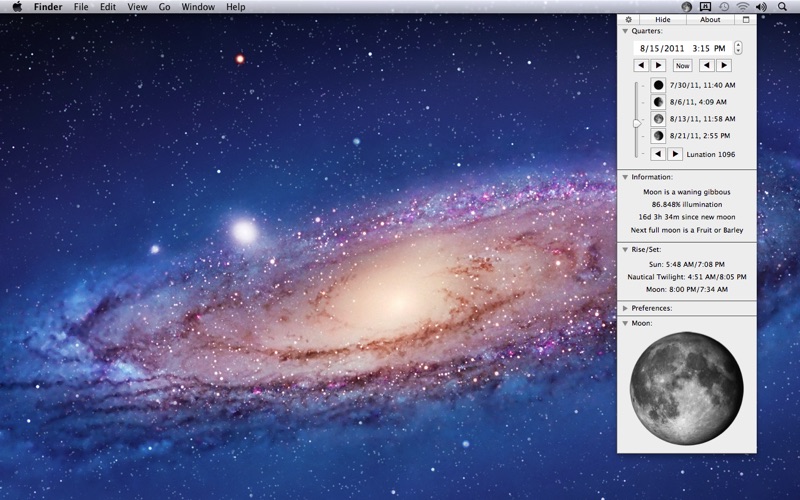800x500 pixels.
Task: Click the up/down stepper beside the date field
Action: click(738, 48)
